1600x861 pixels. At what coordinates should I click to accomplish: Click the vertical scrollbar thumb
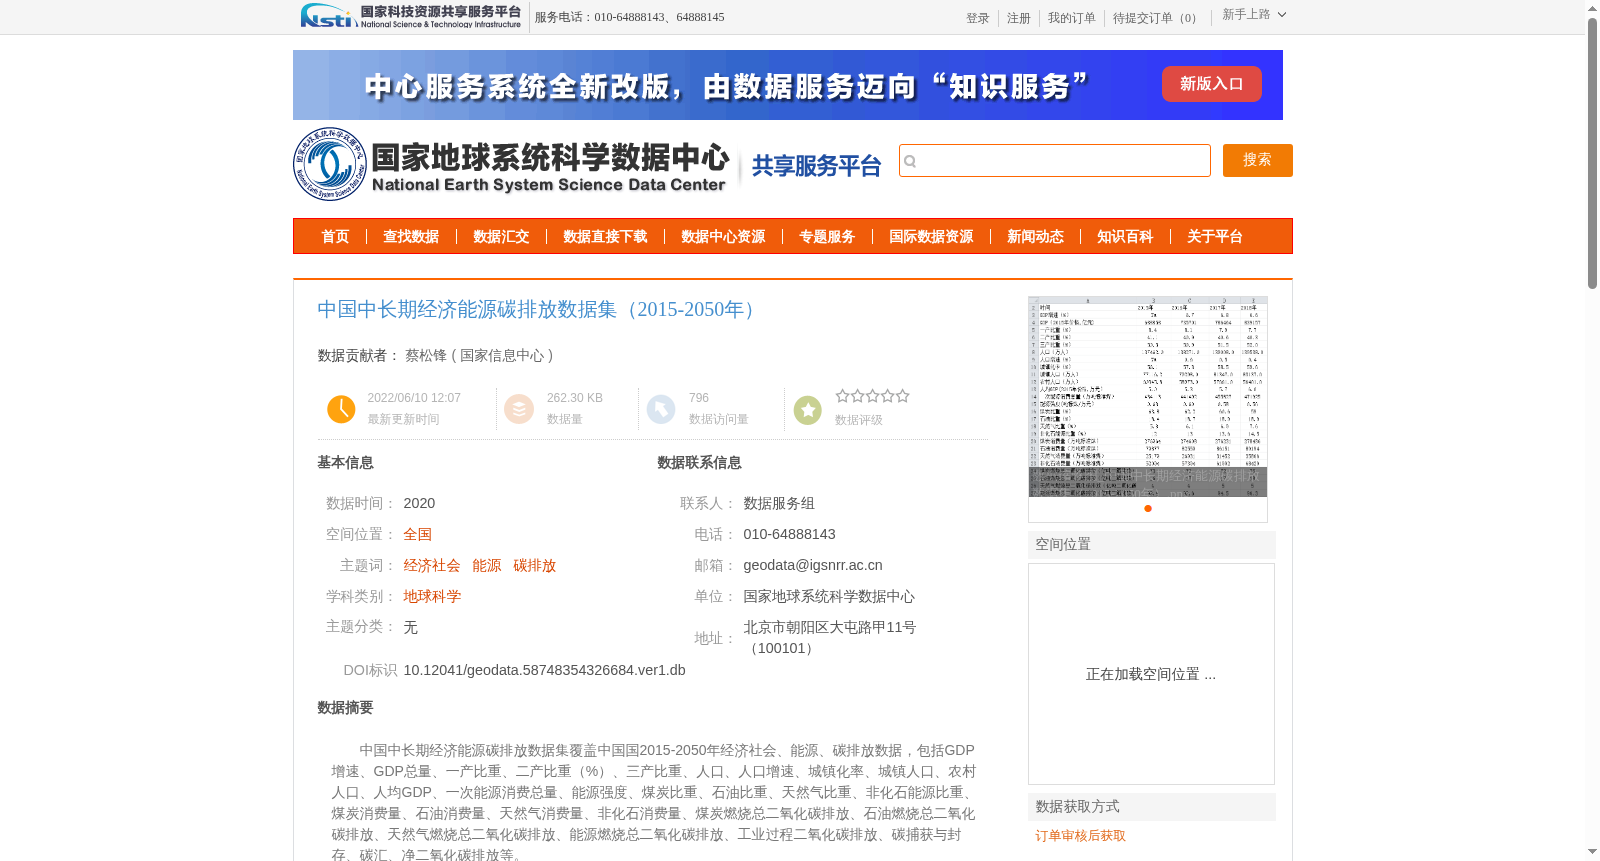[1592, 154]
